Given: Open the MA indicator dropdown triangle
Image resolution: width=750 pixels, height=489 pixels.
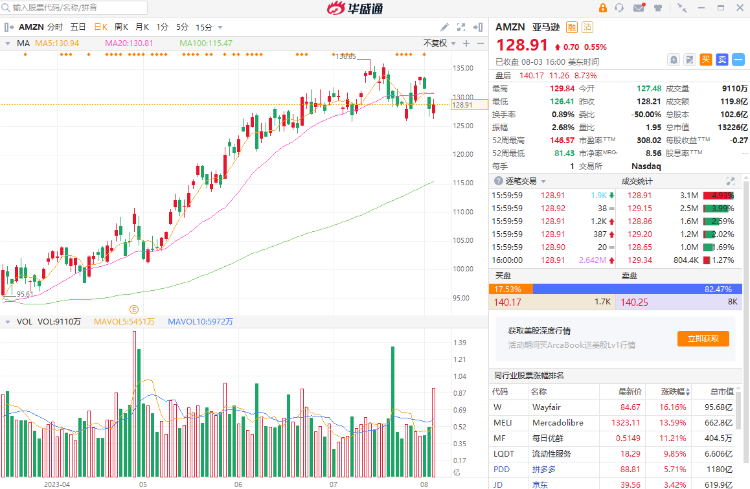Looking at the screenshot, I should click(x=8, y=44).
